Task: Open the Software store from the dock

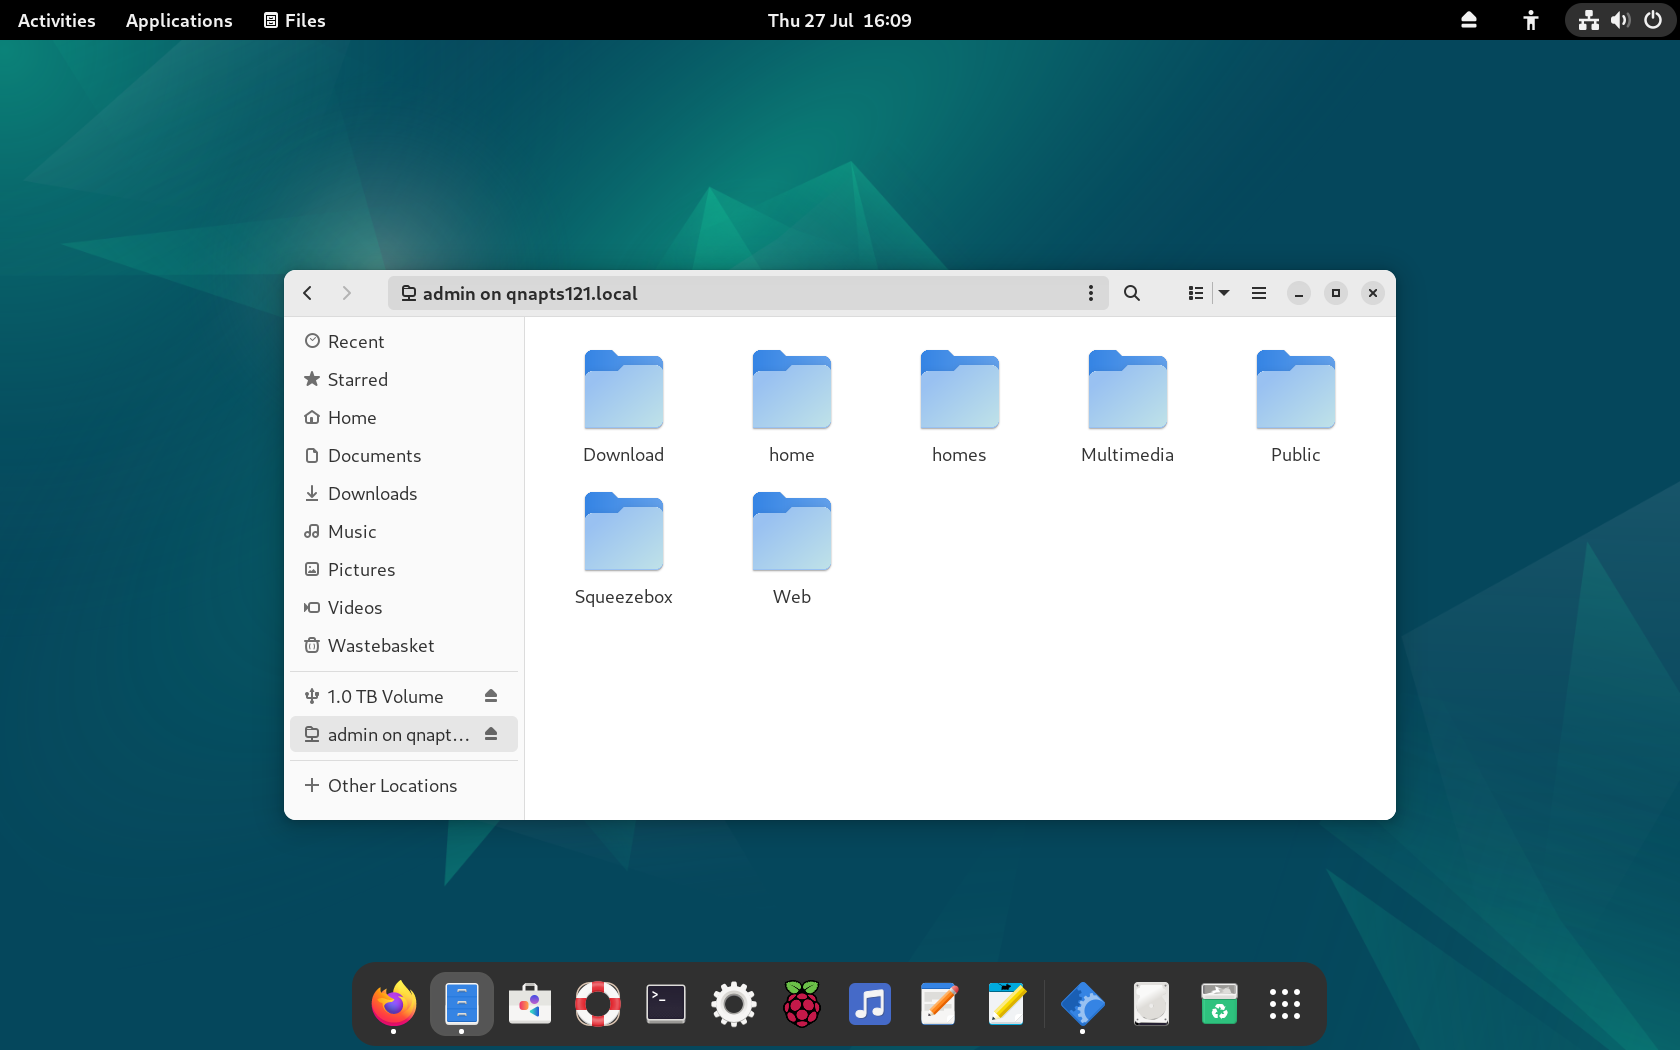Action: (x=530, y=1004)
